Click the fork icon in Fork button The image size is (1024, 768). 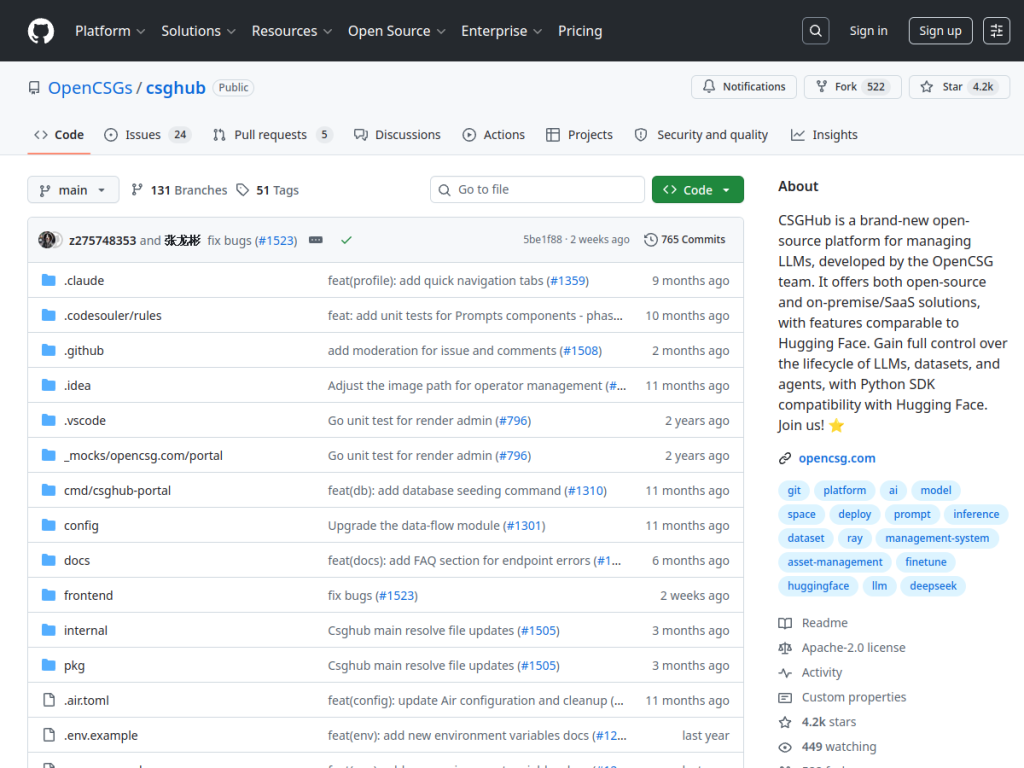(822, 86)
